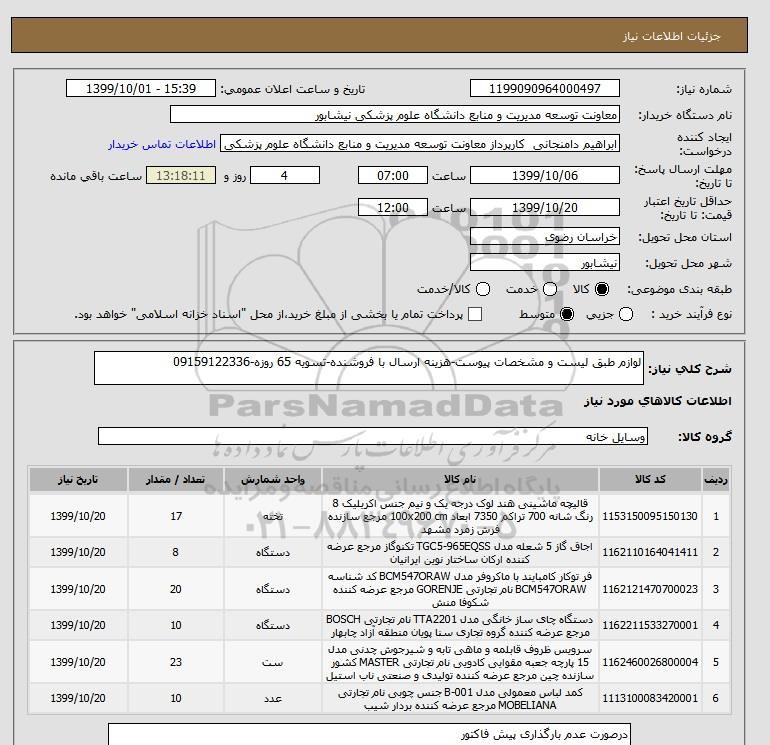
Task: Click unit ست in row 5
Action: click(273, 662)
